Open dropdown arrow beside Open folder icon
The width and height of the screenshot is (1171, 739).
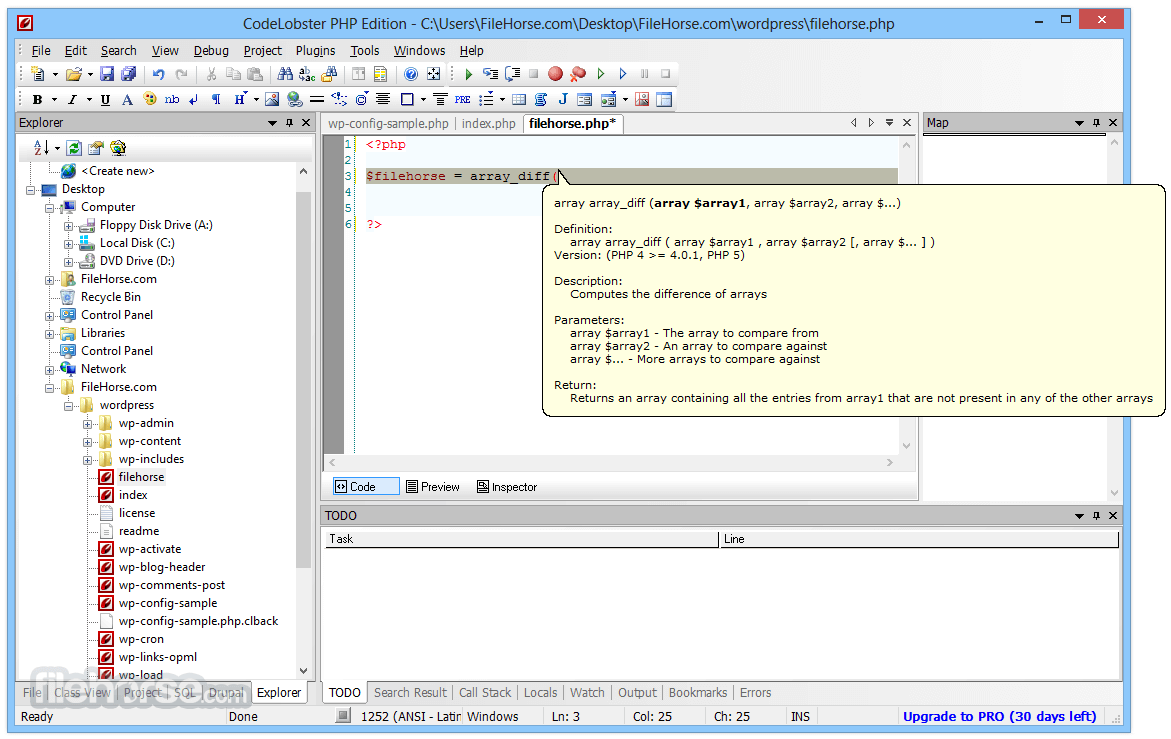(x=90, y=75)
